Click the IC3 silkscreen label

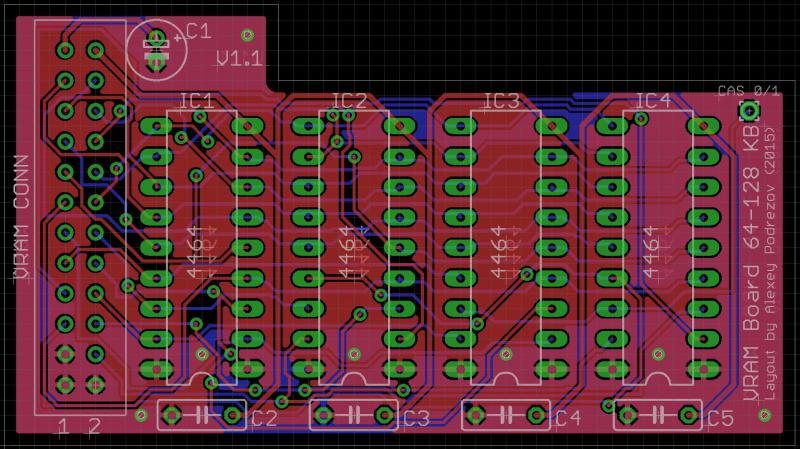[x=501, y=101]
